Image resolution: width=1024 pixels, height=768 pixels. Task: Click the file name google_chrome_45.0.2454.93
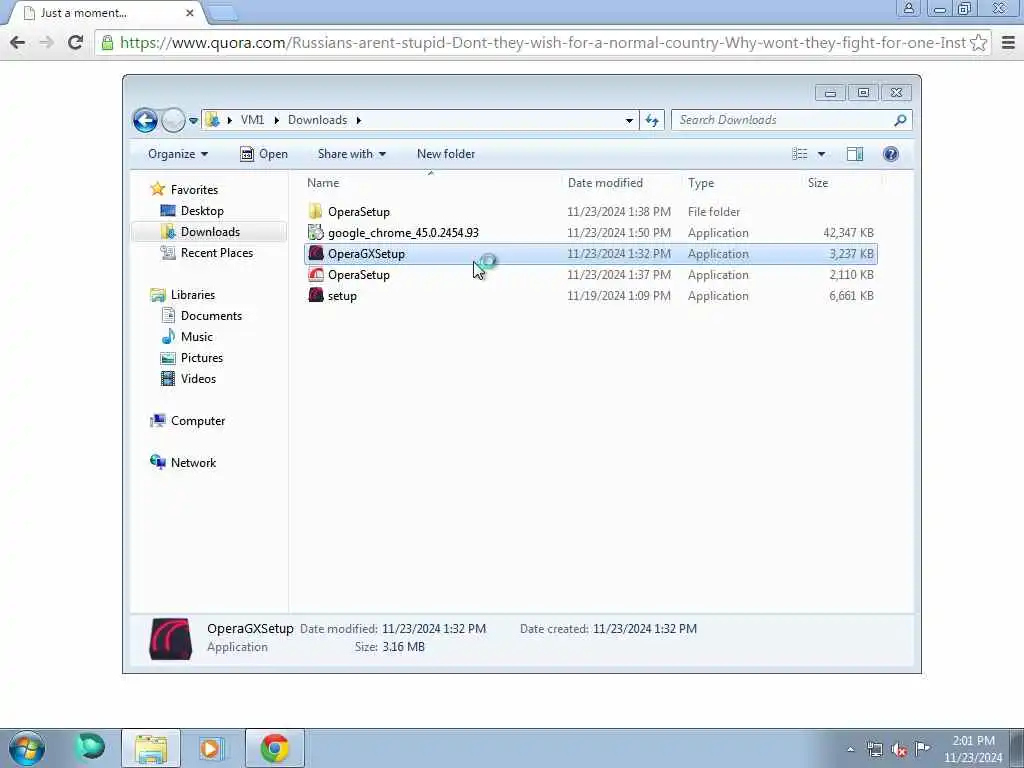403,232
